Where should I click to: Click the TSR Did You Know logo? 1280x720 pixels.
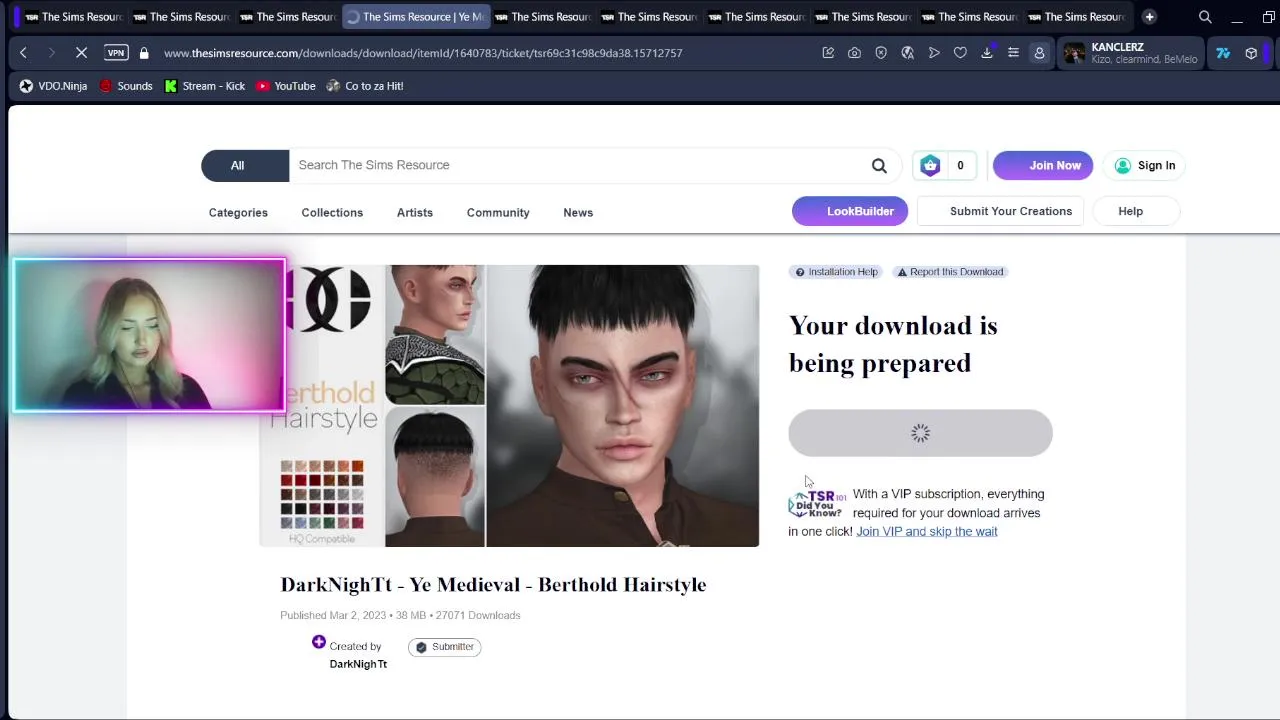click(818, 502)
